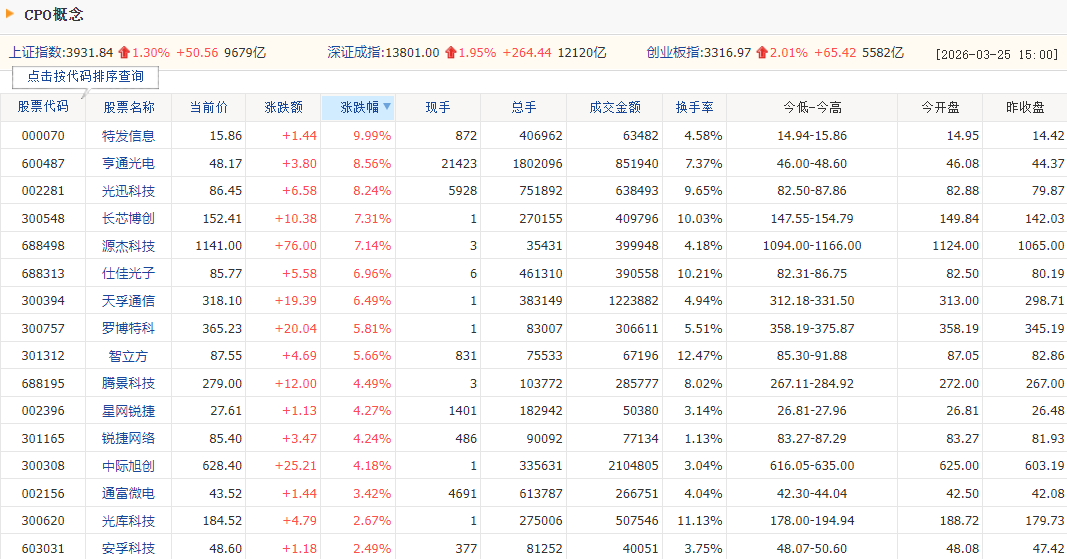
Task: Click the 创业板指 index label
Action: point(674,52)
